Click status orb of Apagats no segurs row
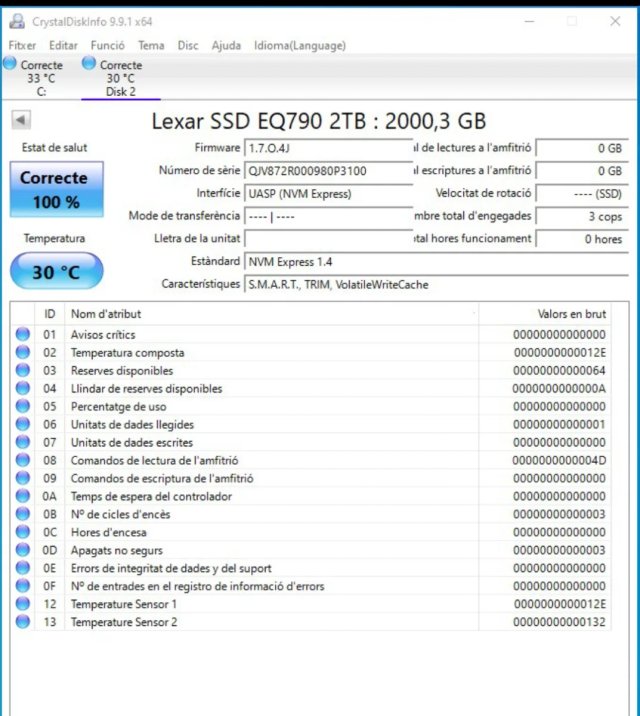Viewport: 640px width, 716px height. [23, 550]
